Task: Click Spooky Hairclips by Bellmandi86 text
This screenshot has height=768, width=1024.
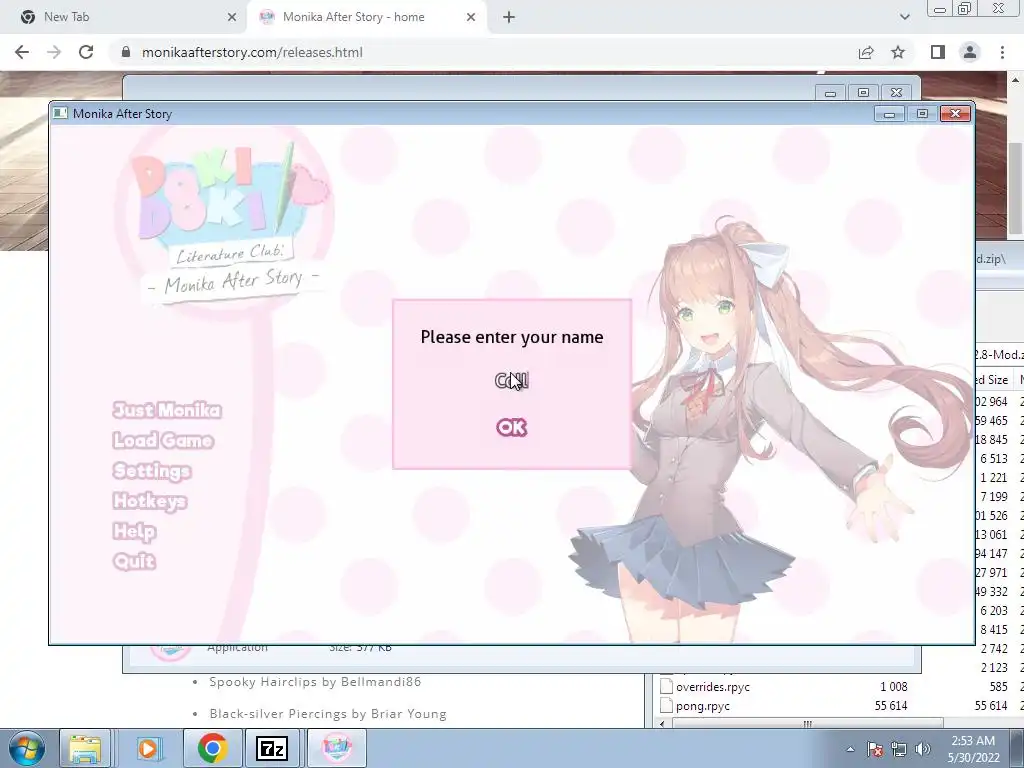Action: [x=315, y=682]
